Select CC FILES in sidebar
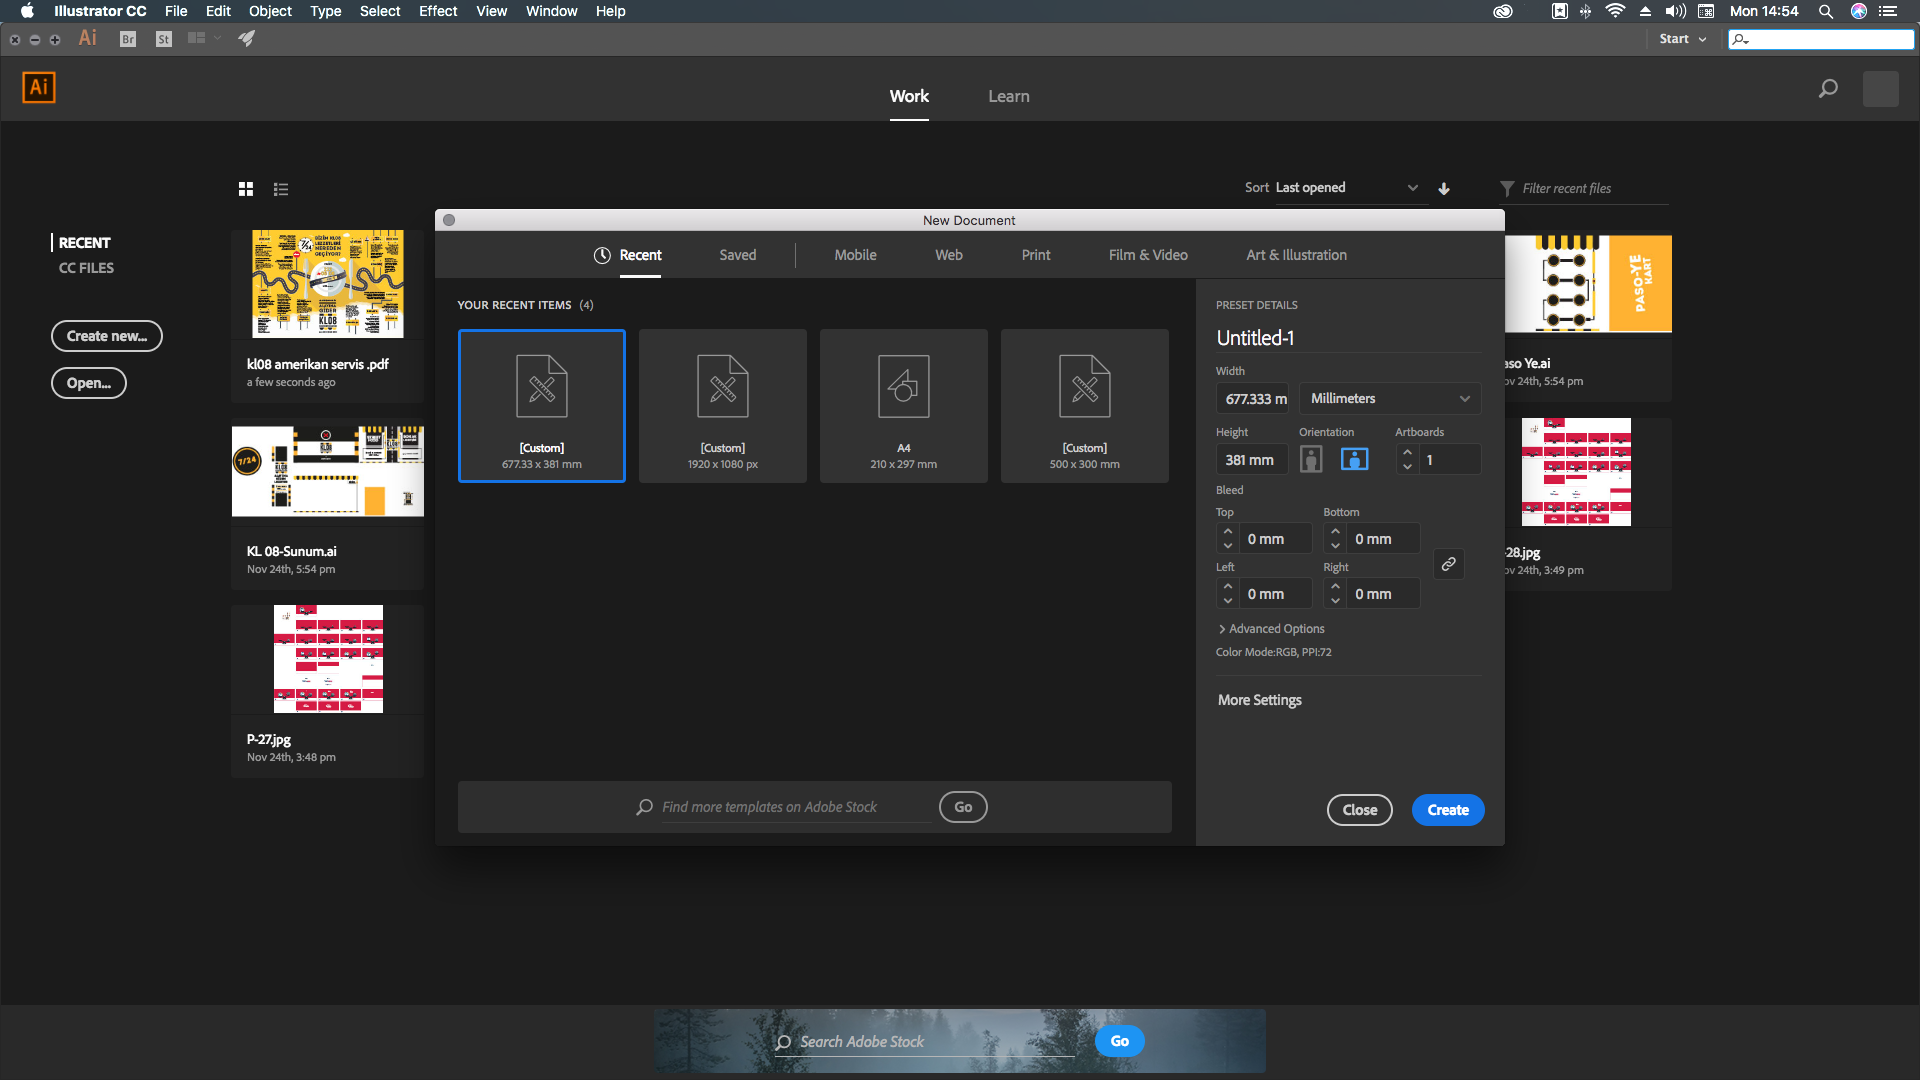 click(x=86, y=268)
